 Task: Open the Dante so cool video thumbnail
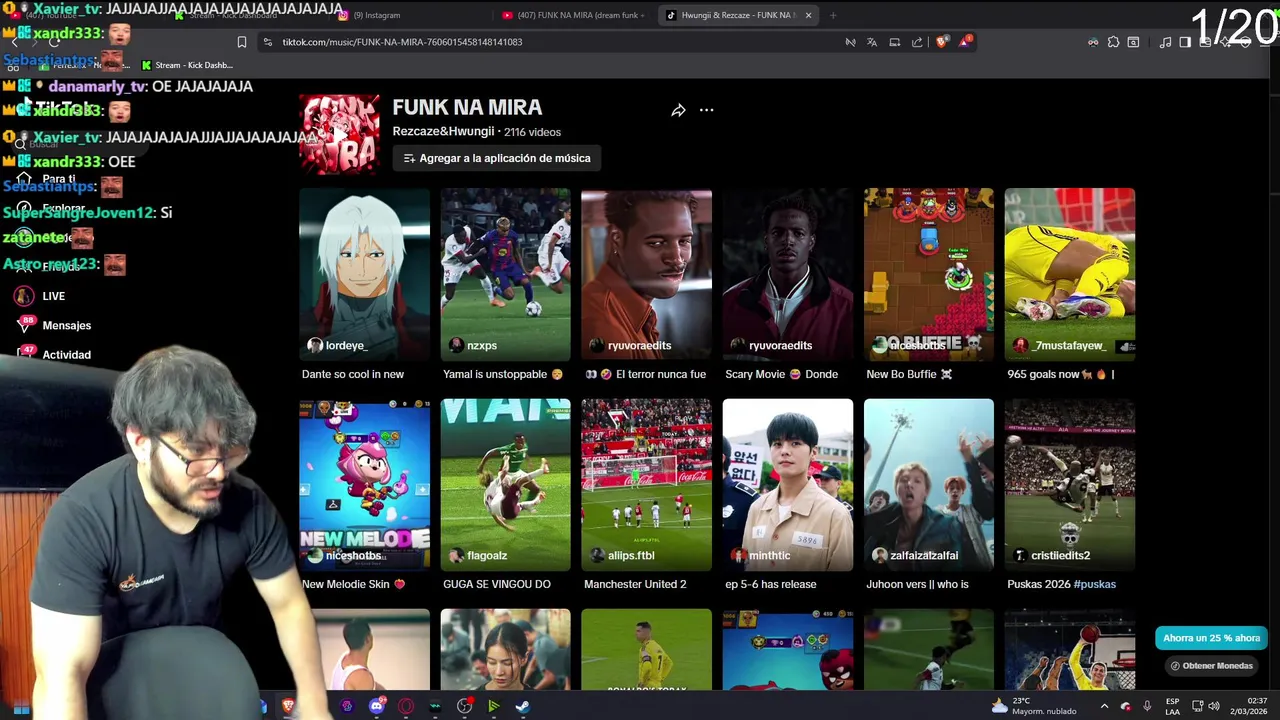tap(365, 274)
